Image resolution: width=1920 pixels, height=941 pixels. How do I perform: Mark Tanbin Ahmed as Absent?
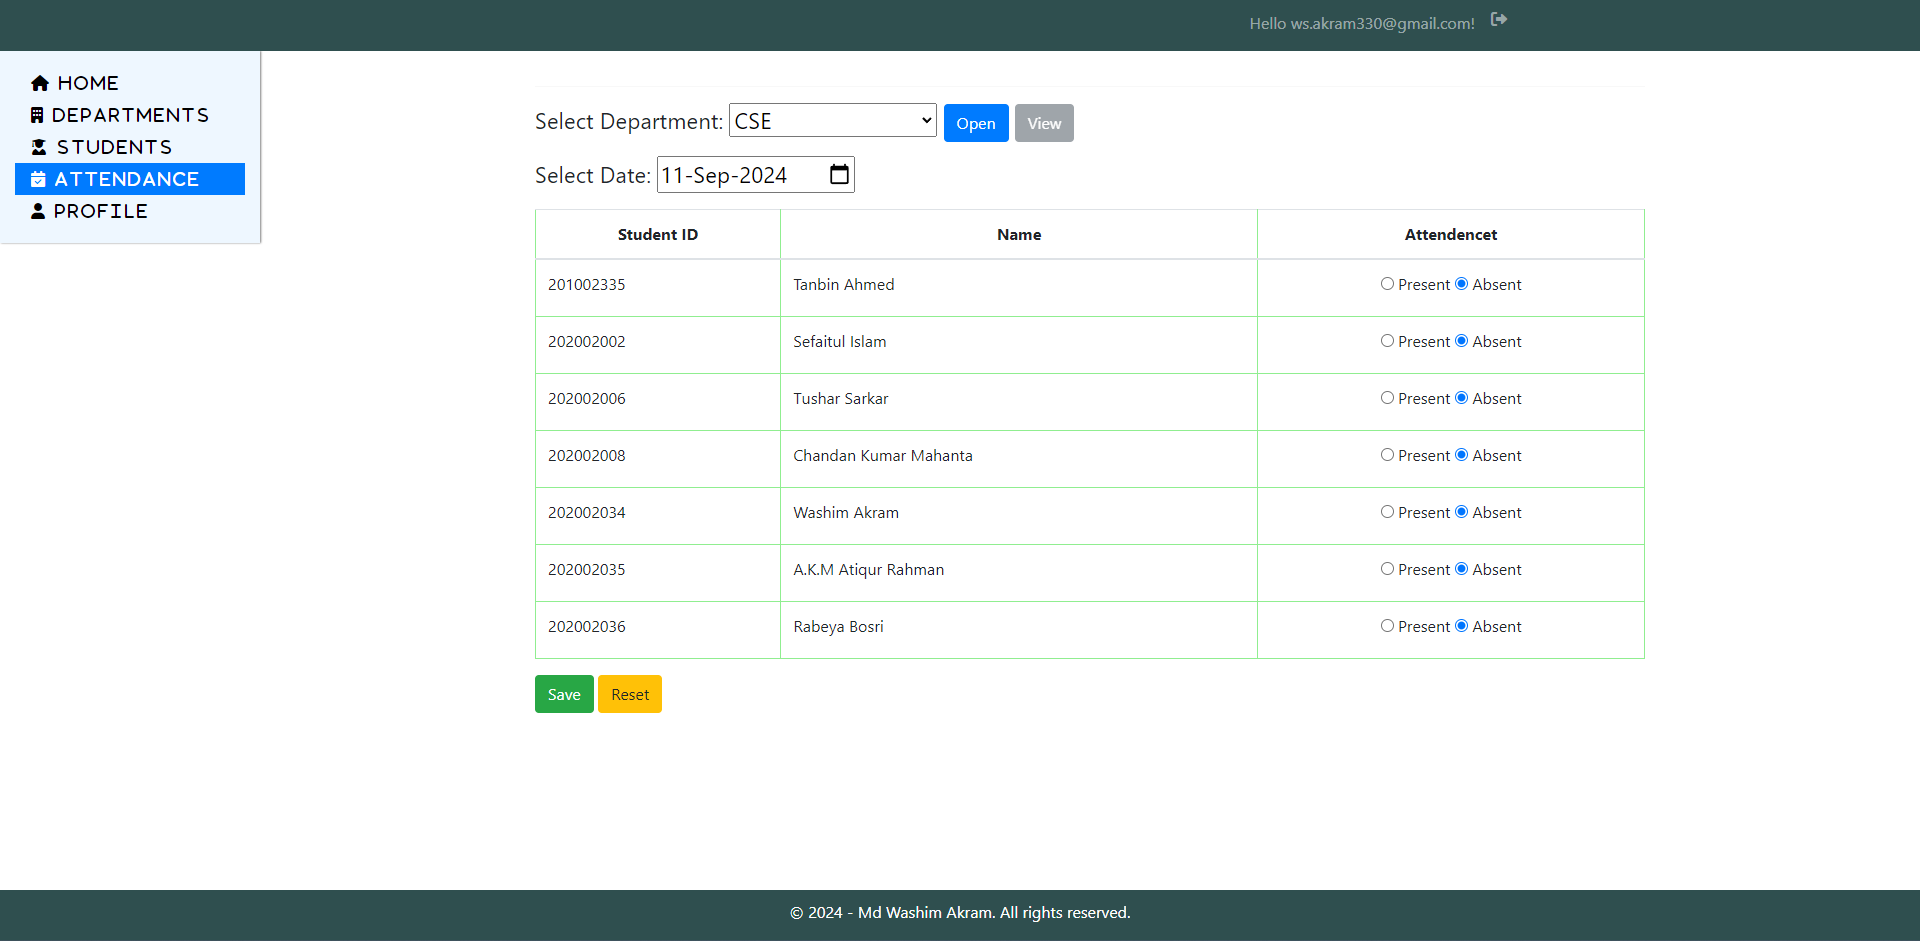click(1461, 284)
